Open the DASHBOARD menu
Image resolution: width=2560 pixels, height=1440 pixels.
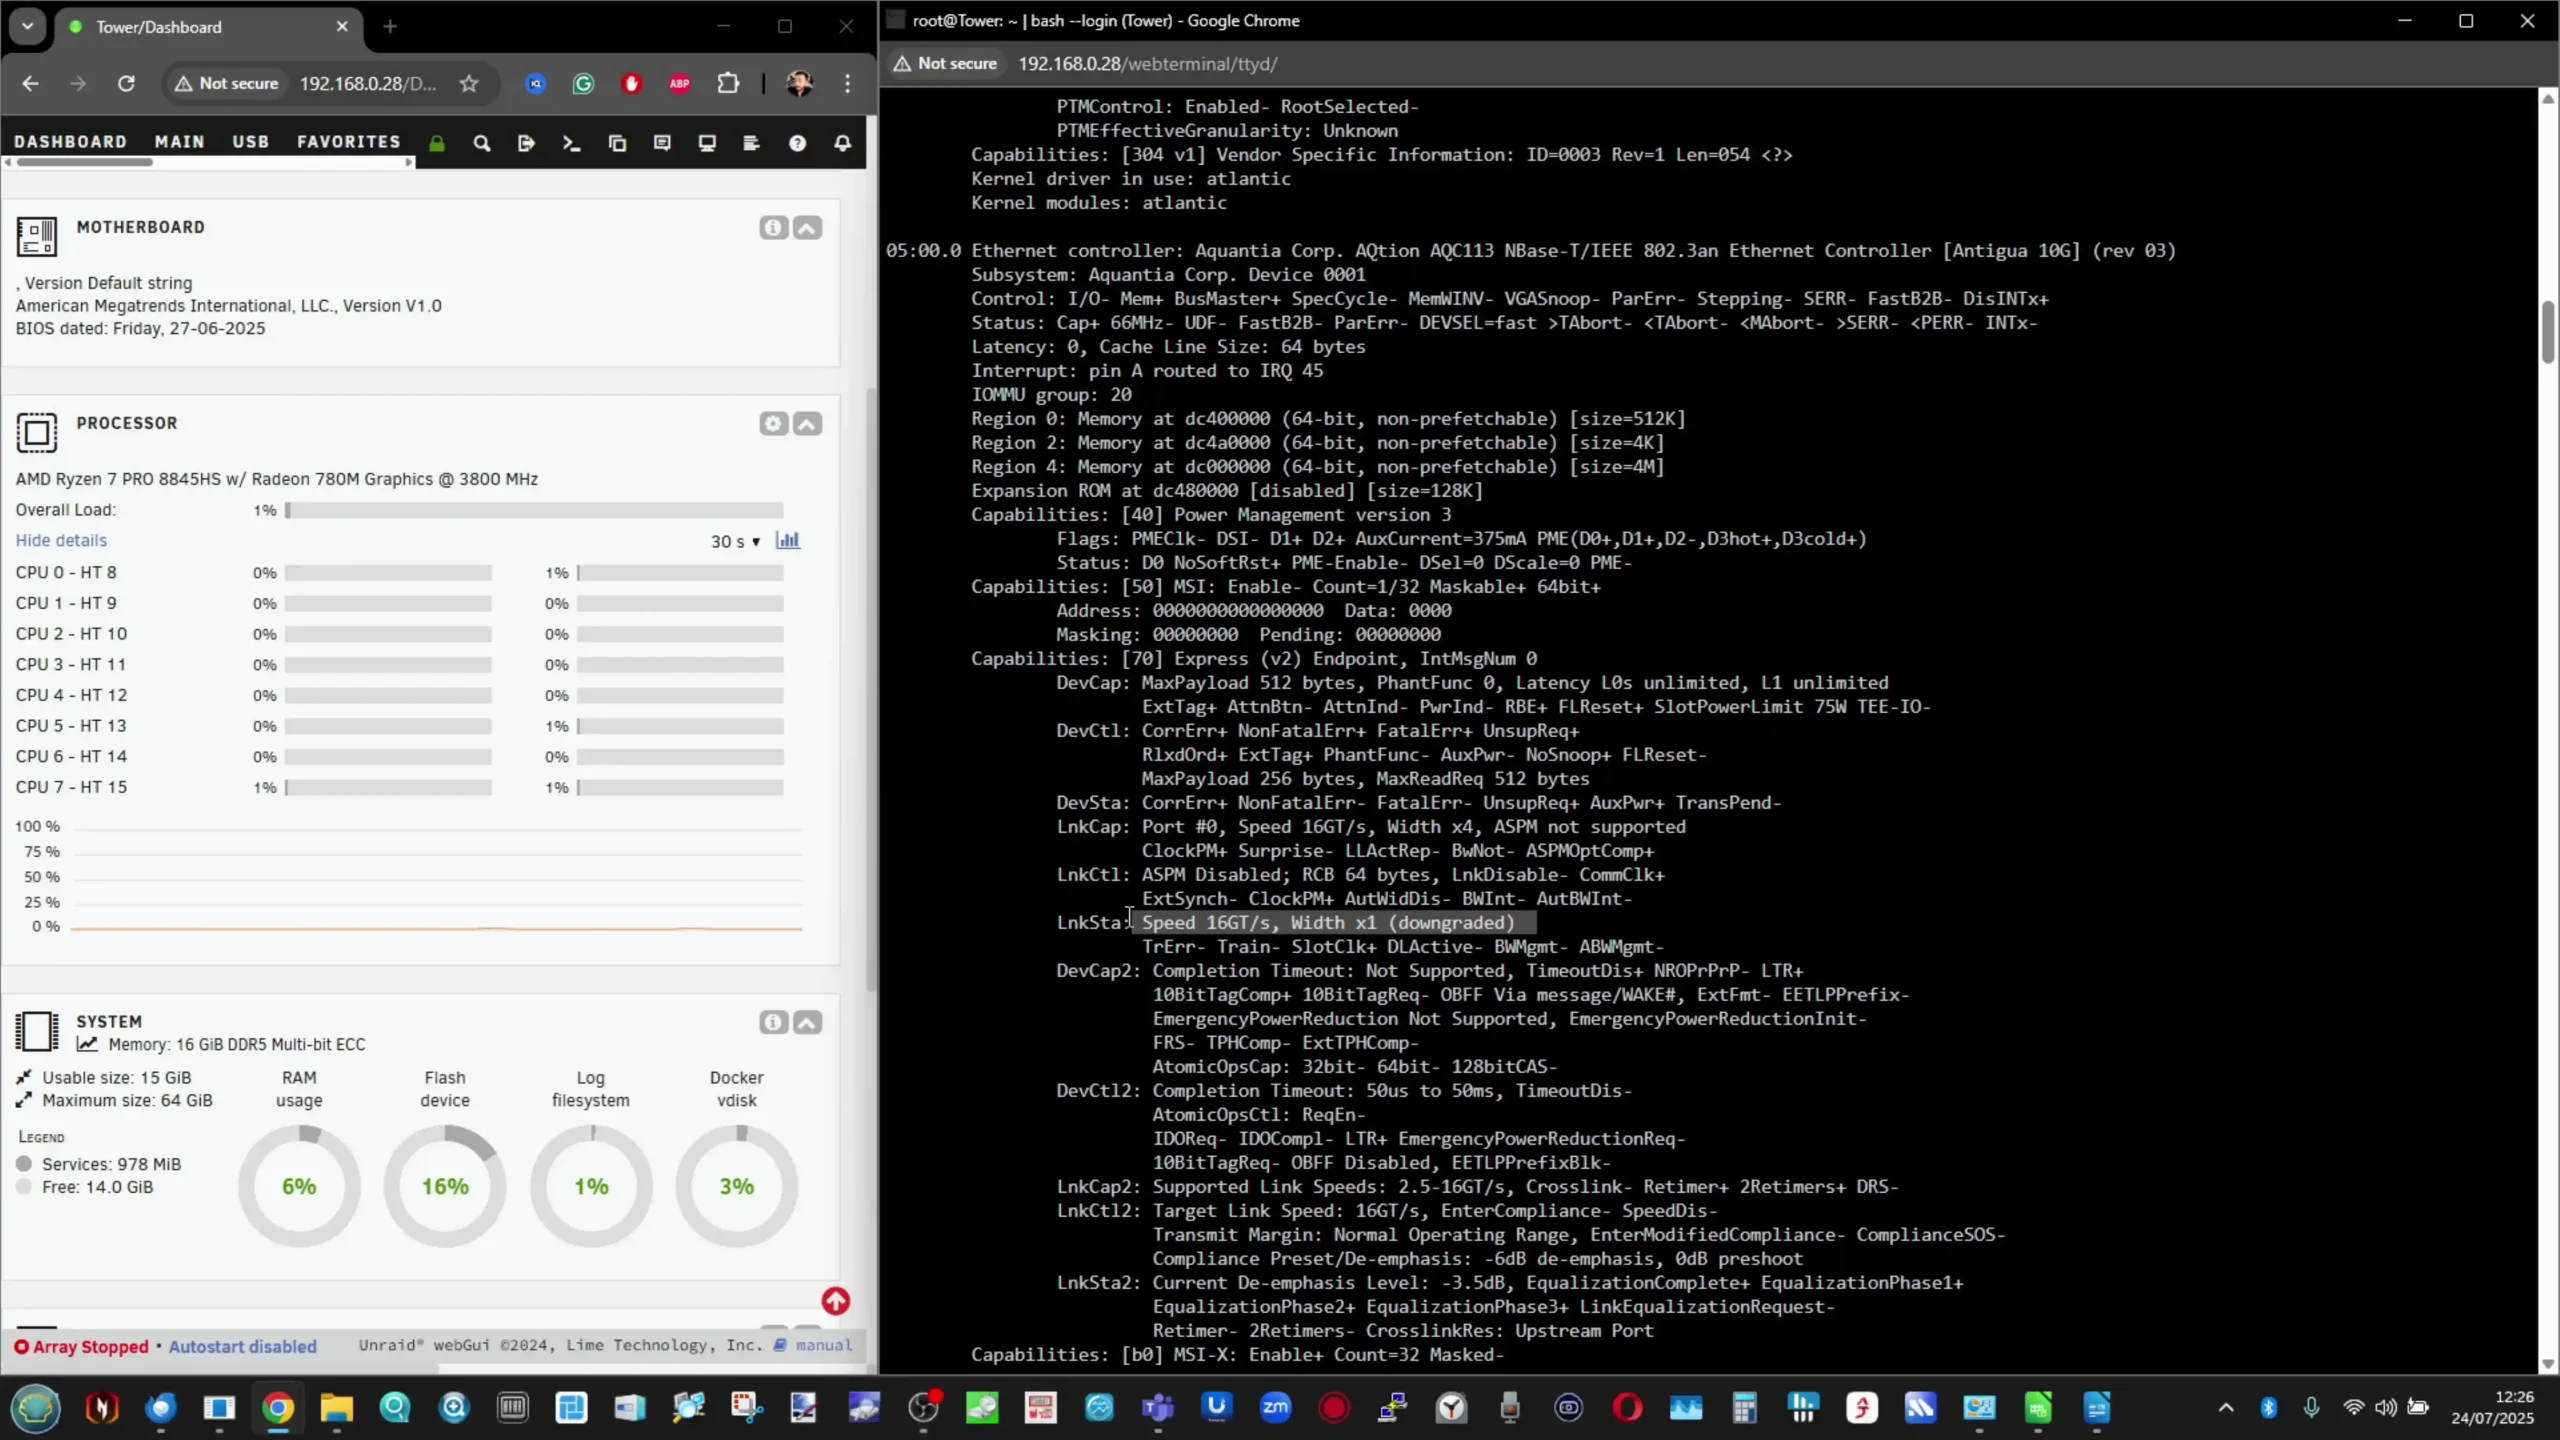(71, 142)
